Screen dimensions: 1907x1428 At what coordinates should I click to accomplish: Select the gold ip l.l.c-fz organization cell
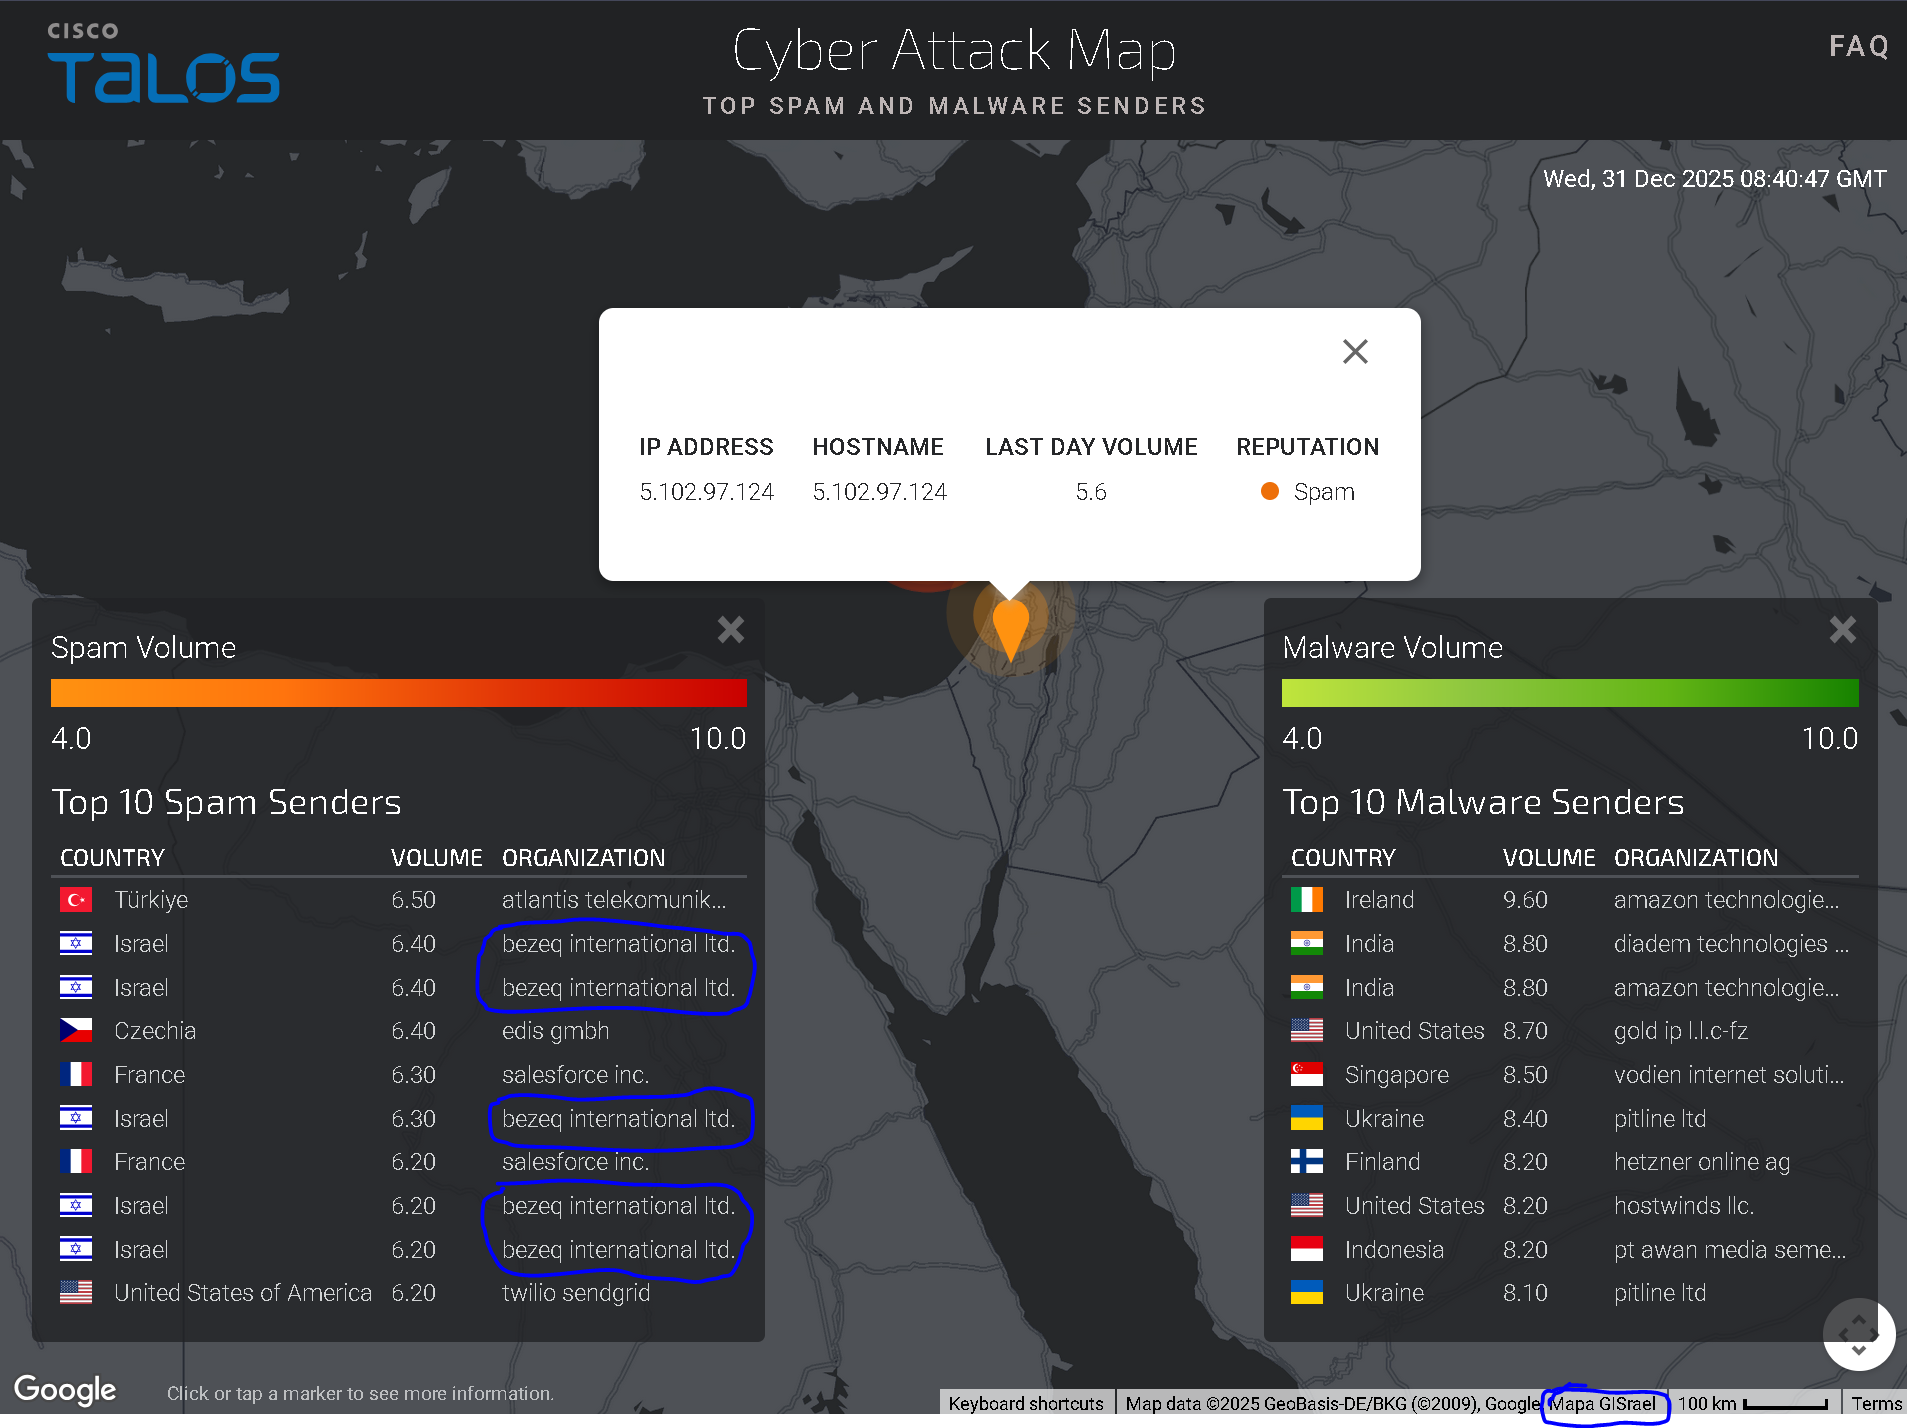click(x=1680, y=1031)
